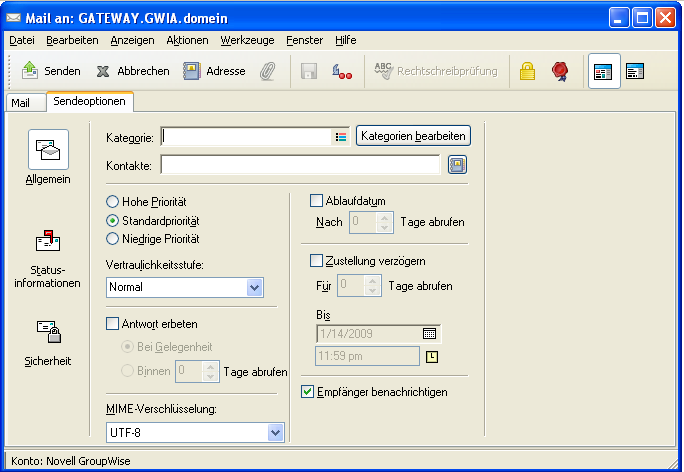This screenshot has height=472, width=684.
Task: Choose the Bei Gelegenheit radio option
Action: 127,347
